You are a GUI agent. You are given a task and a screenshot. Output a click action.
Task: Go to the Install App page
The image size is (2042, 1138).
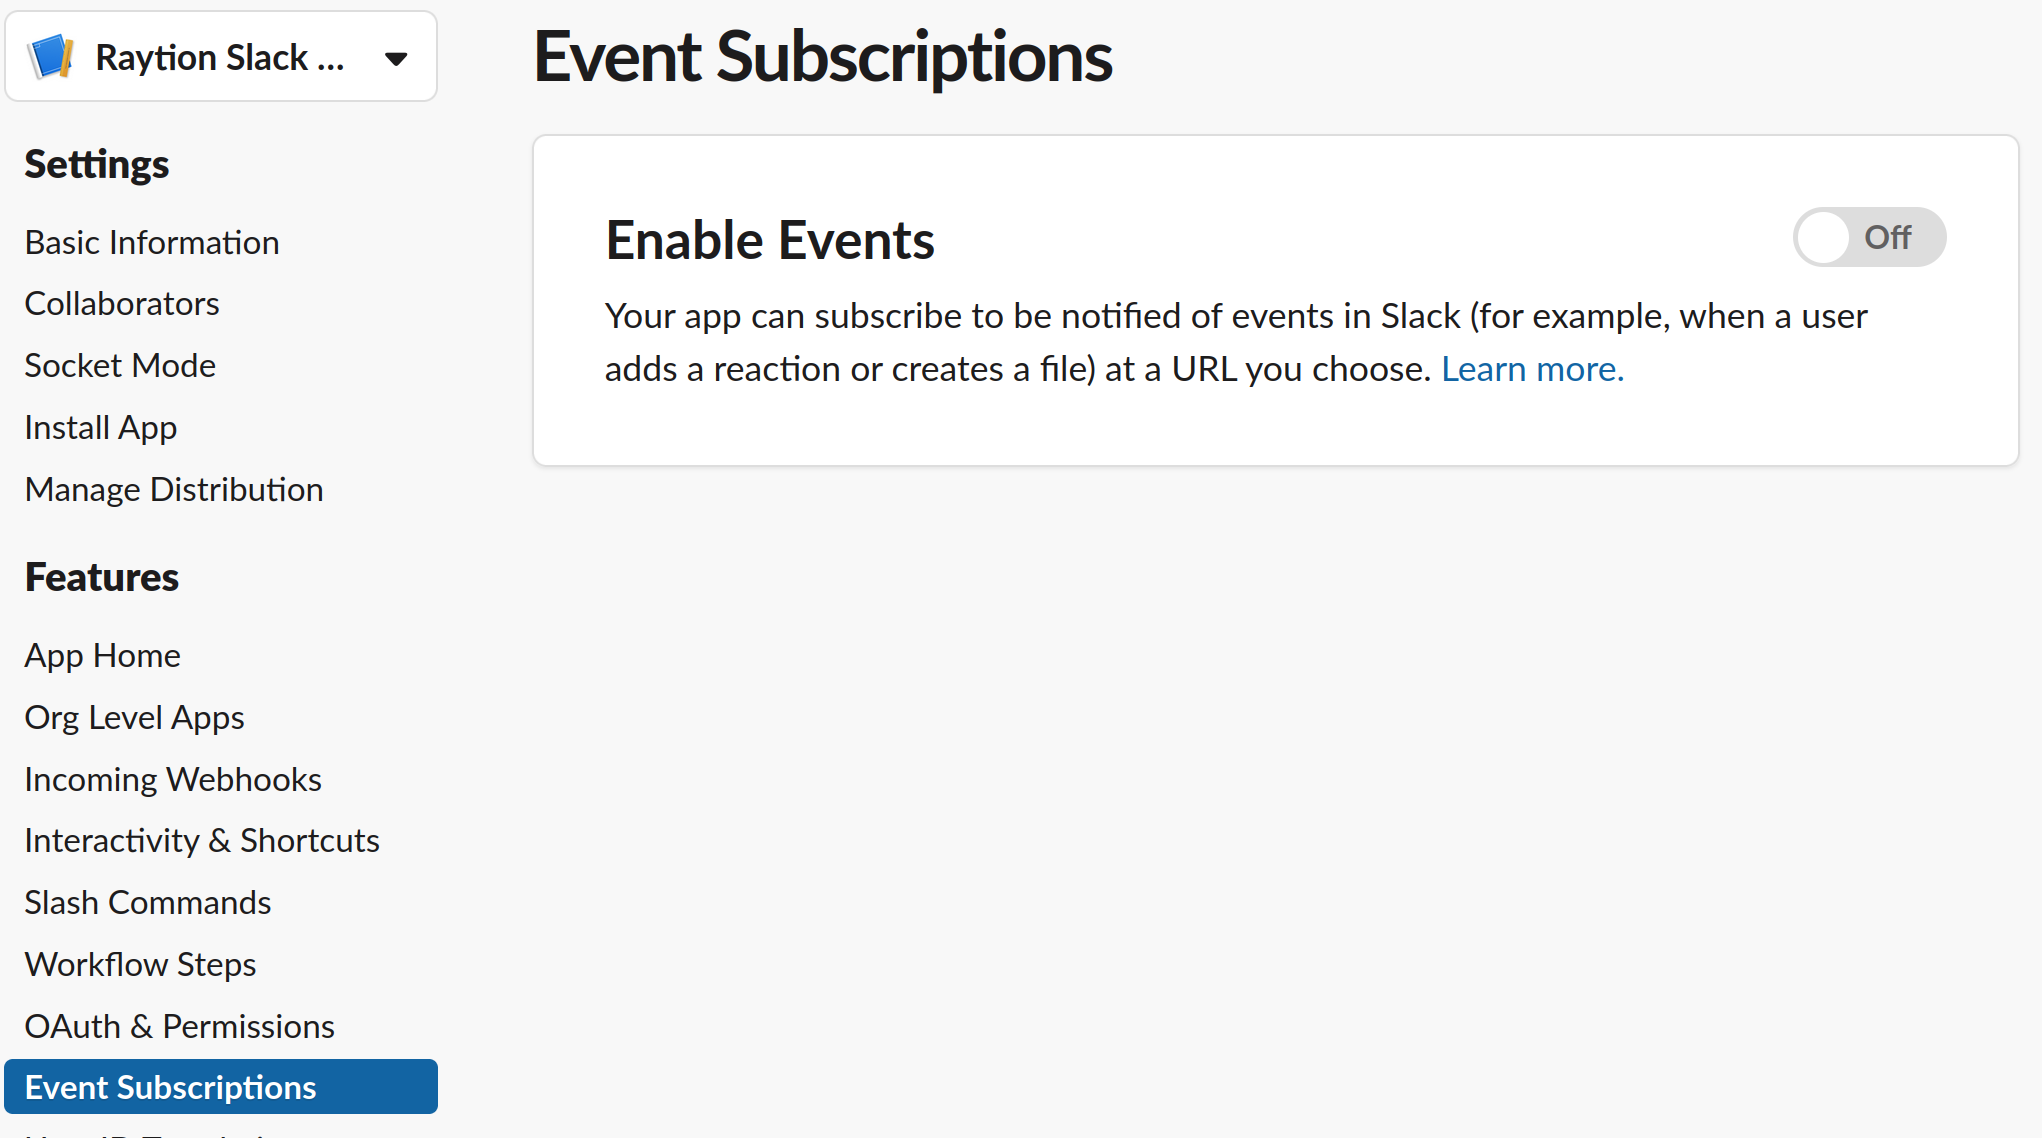100,427
